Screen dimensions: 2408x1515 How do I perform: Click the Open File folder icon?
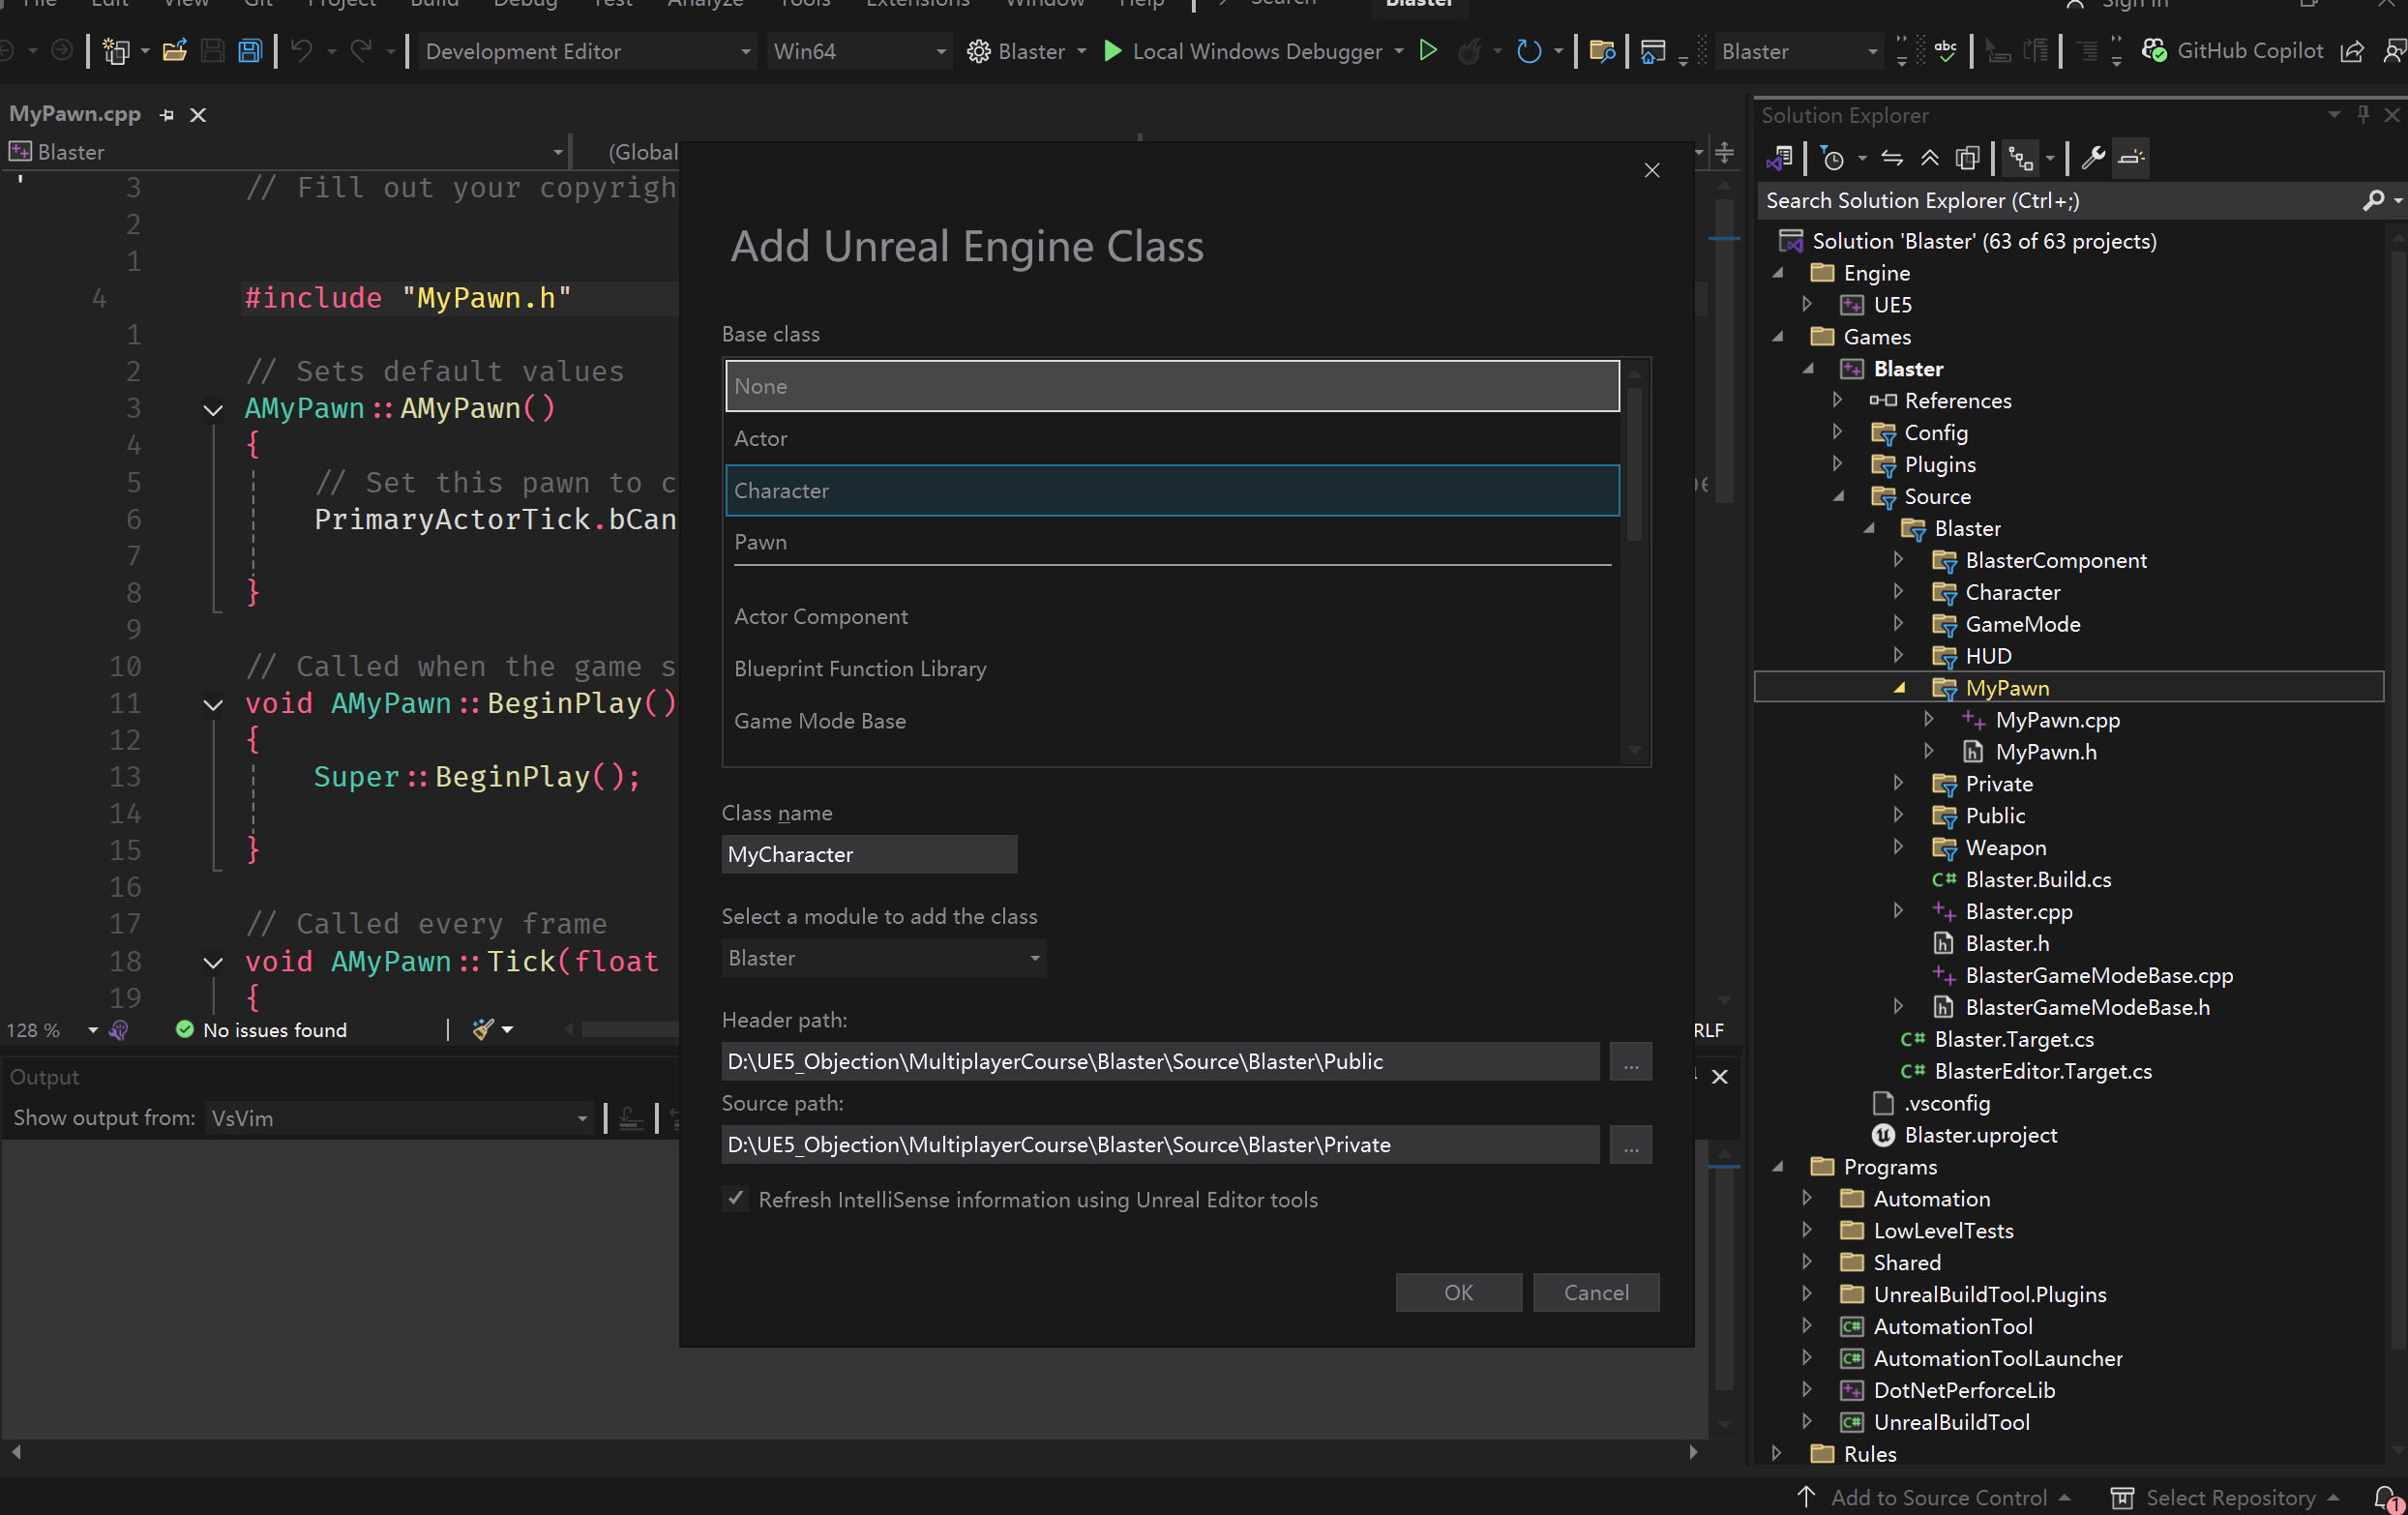tap(175, 51)
